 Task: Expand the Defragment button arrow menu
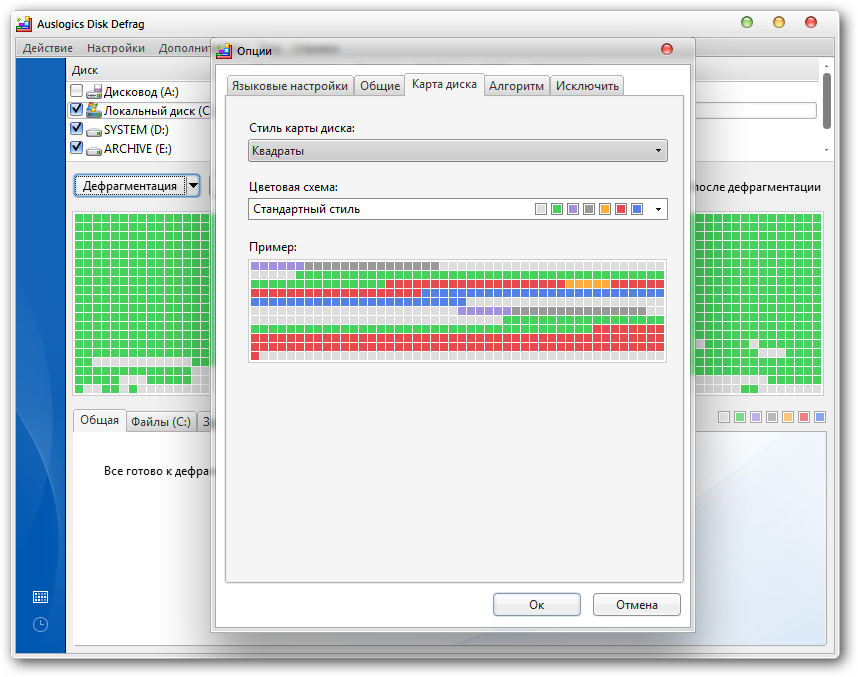(x=193, y=186)
